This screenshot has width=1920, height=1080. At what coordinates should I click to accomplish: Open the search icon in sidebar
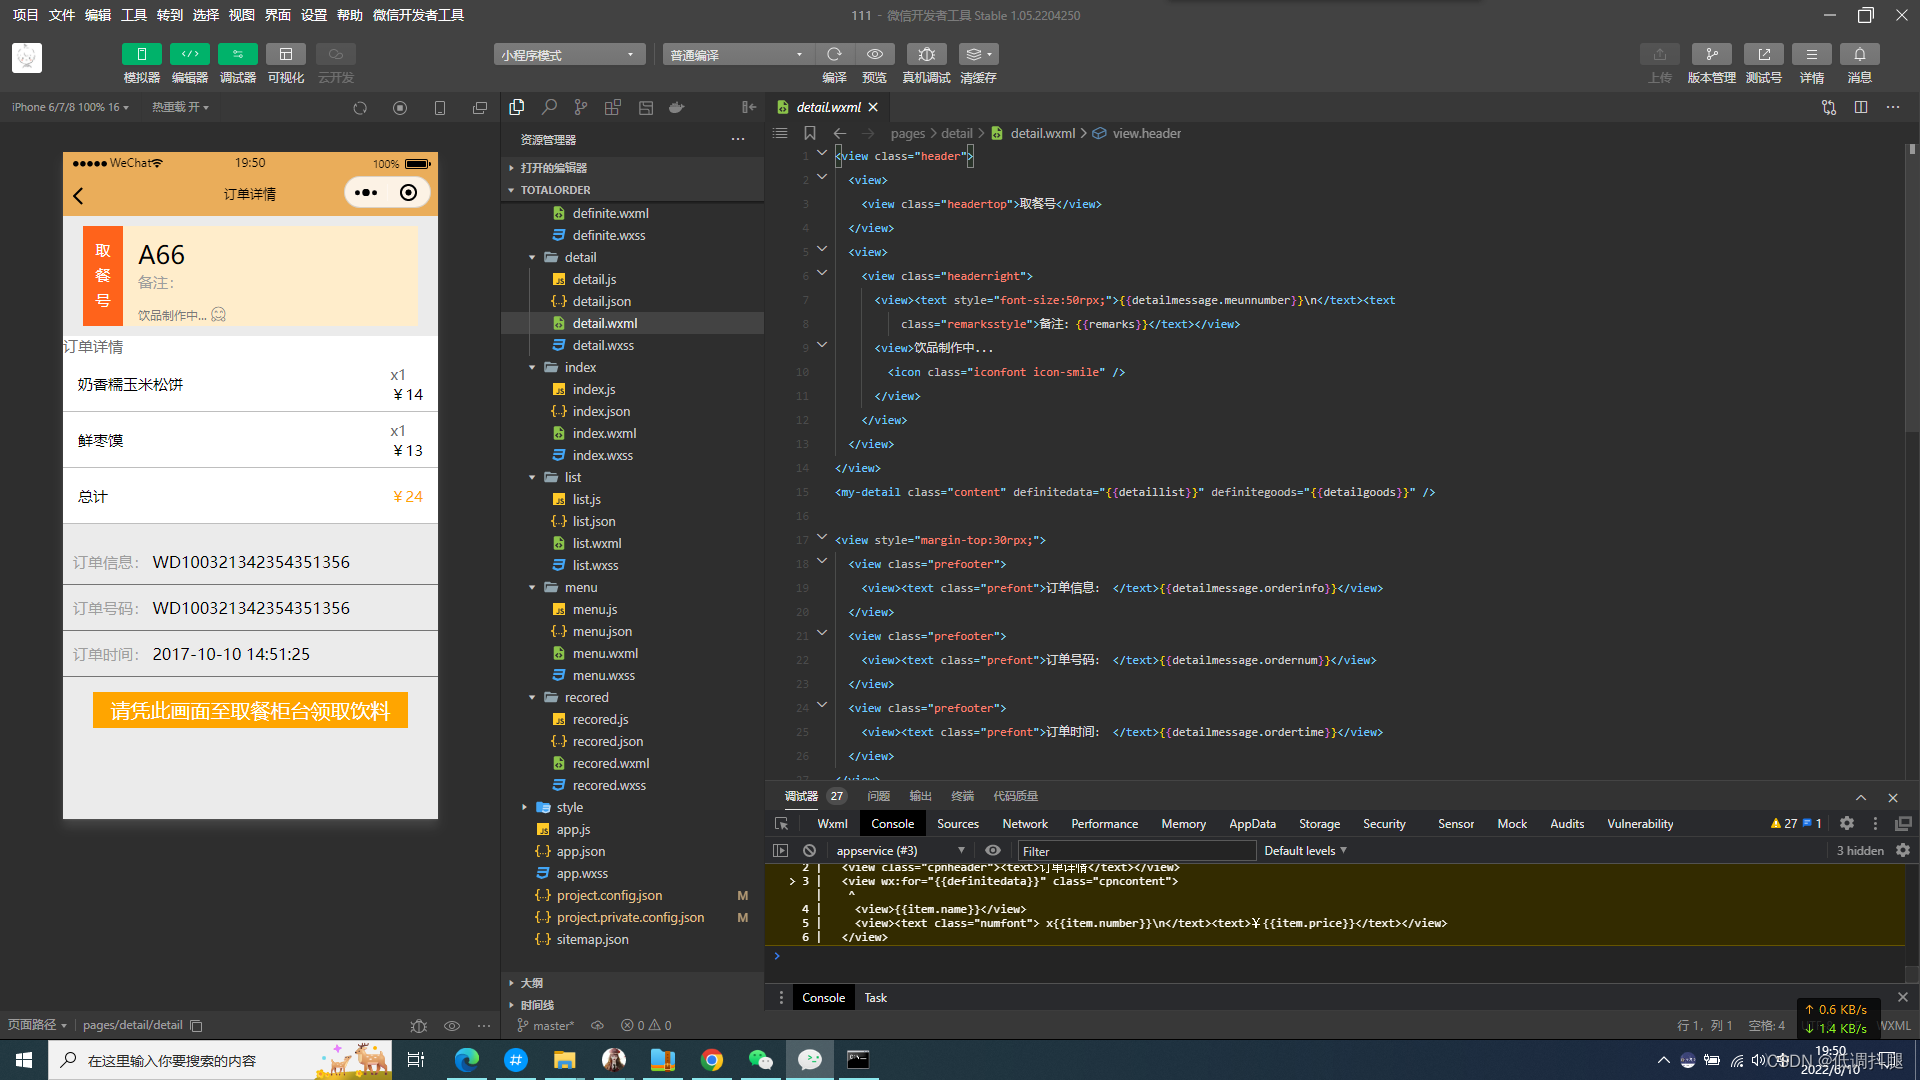549,107
